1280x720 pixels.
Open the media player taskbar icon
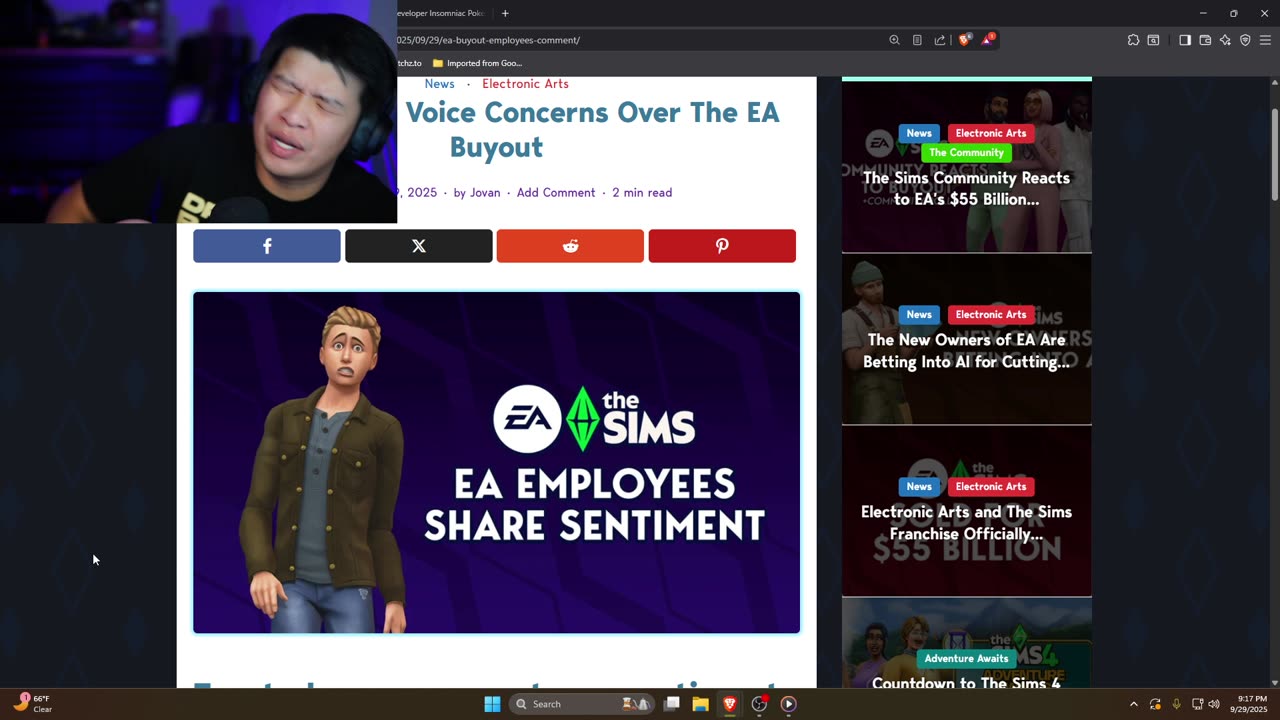(788, 704)
